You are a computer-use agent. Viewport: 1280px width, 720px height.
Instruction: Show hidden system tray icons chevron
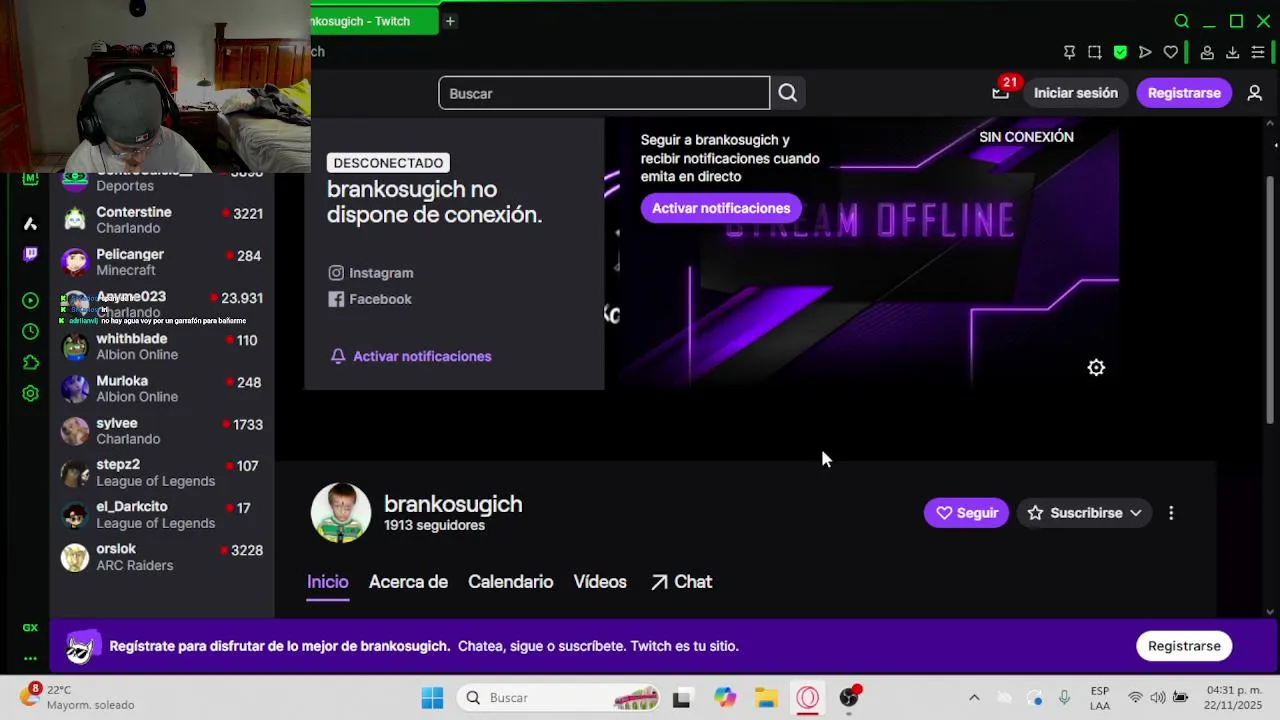pyautogui.click(x=974, y=698)
